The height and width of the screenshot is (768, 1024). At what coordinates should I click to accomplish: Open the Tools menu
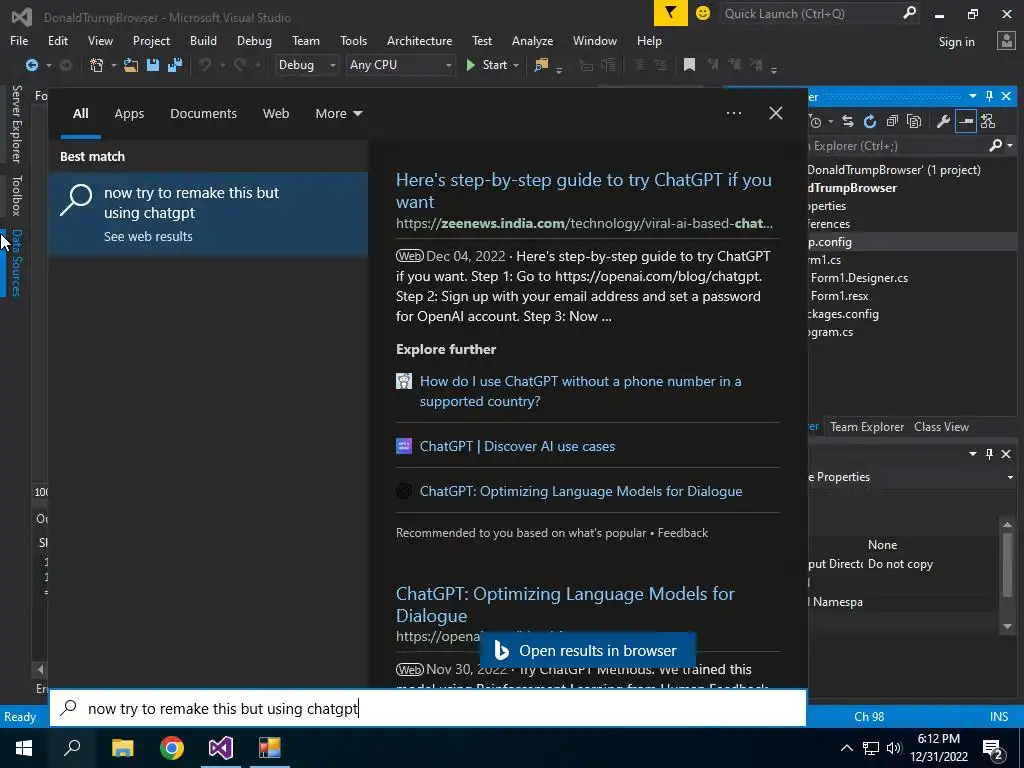[353, 40]
